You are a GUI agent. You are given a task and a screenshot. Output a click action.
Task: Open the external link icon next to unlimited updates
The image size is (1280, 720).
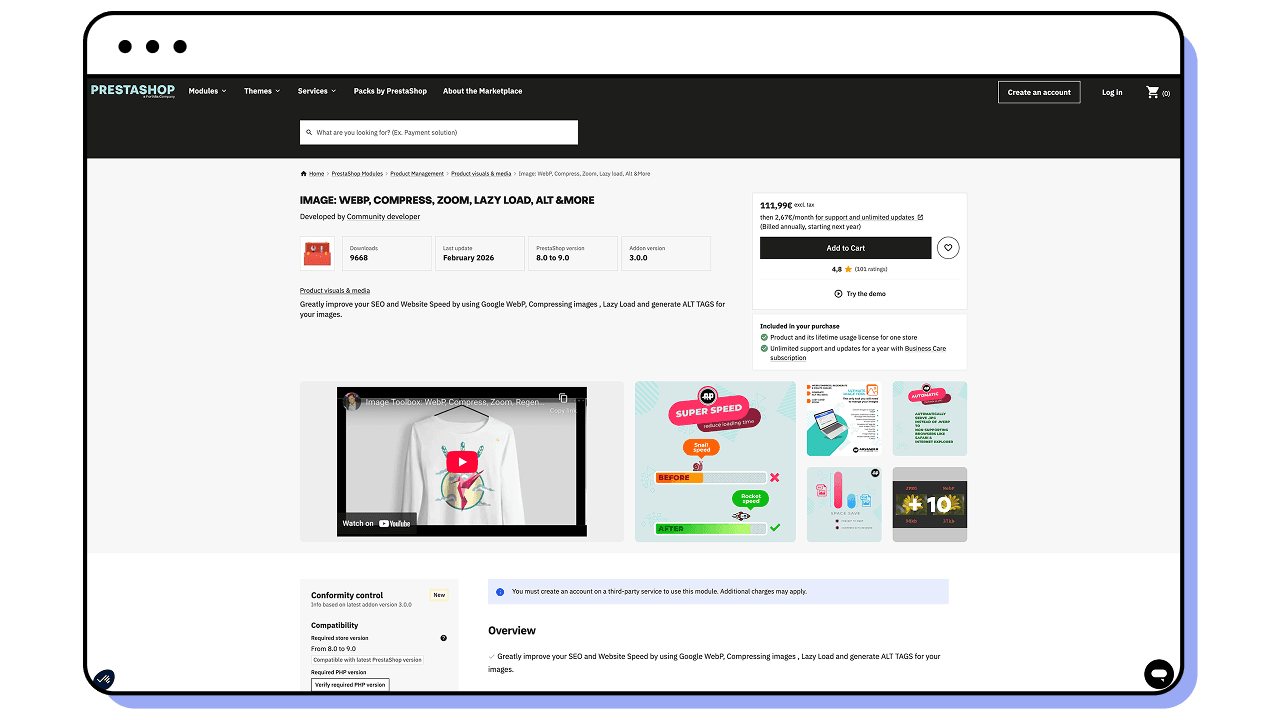pos(920,217)
